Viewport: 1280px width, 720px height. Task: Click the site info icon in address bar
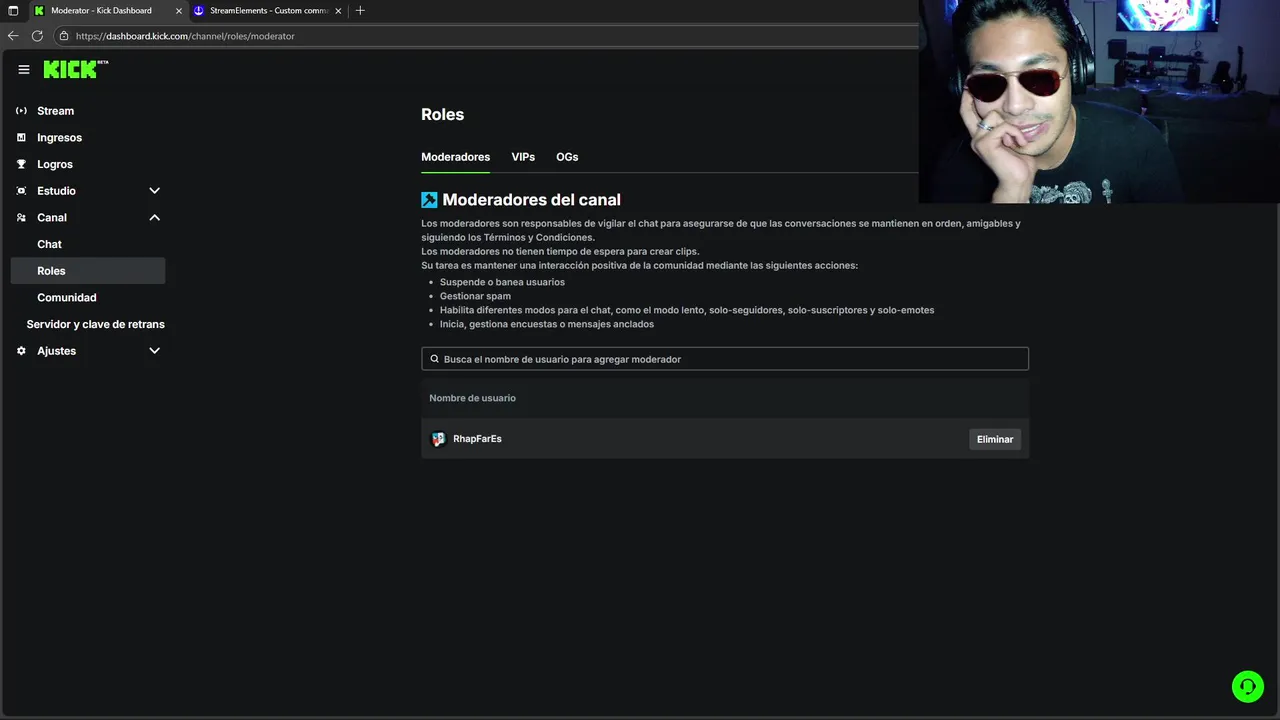coord(64,36)
